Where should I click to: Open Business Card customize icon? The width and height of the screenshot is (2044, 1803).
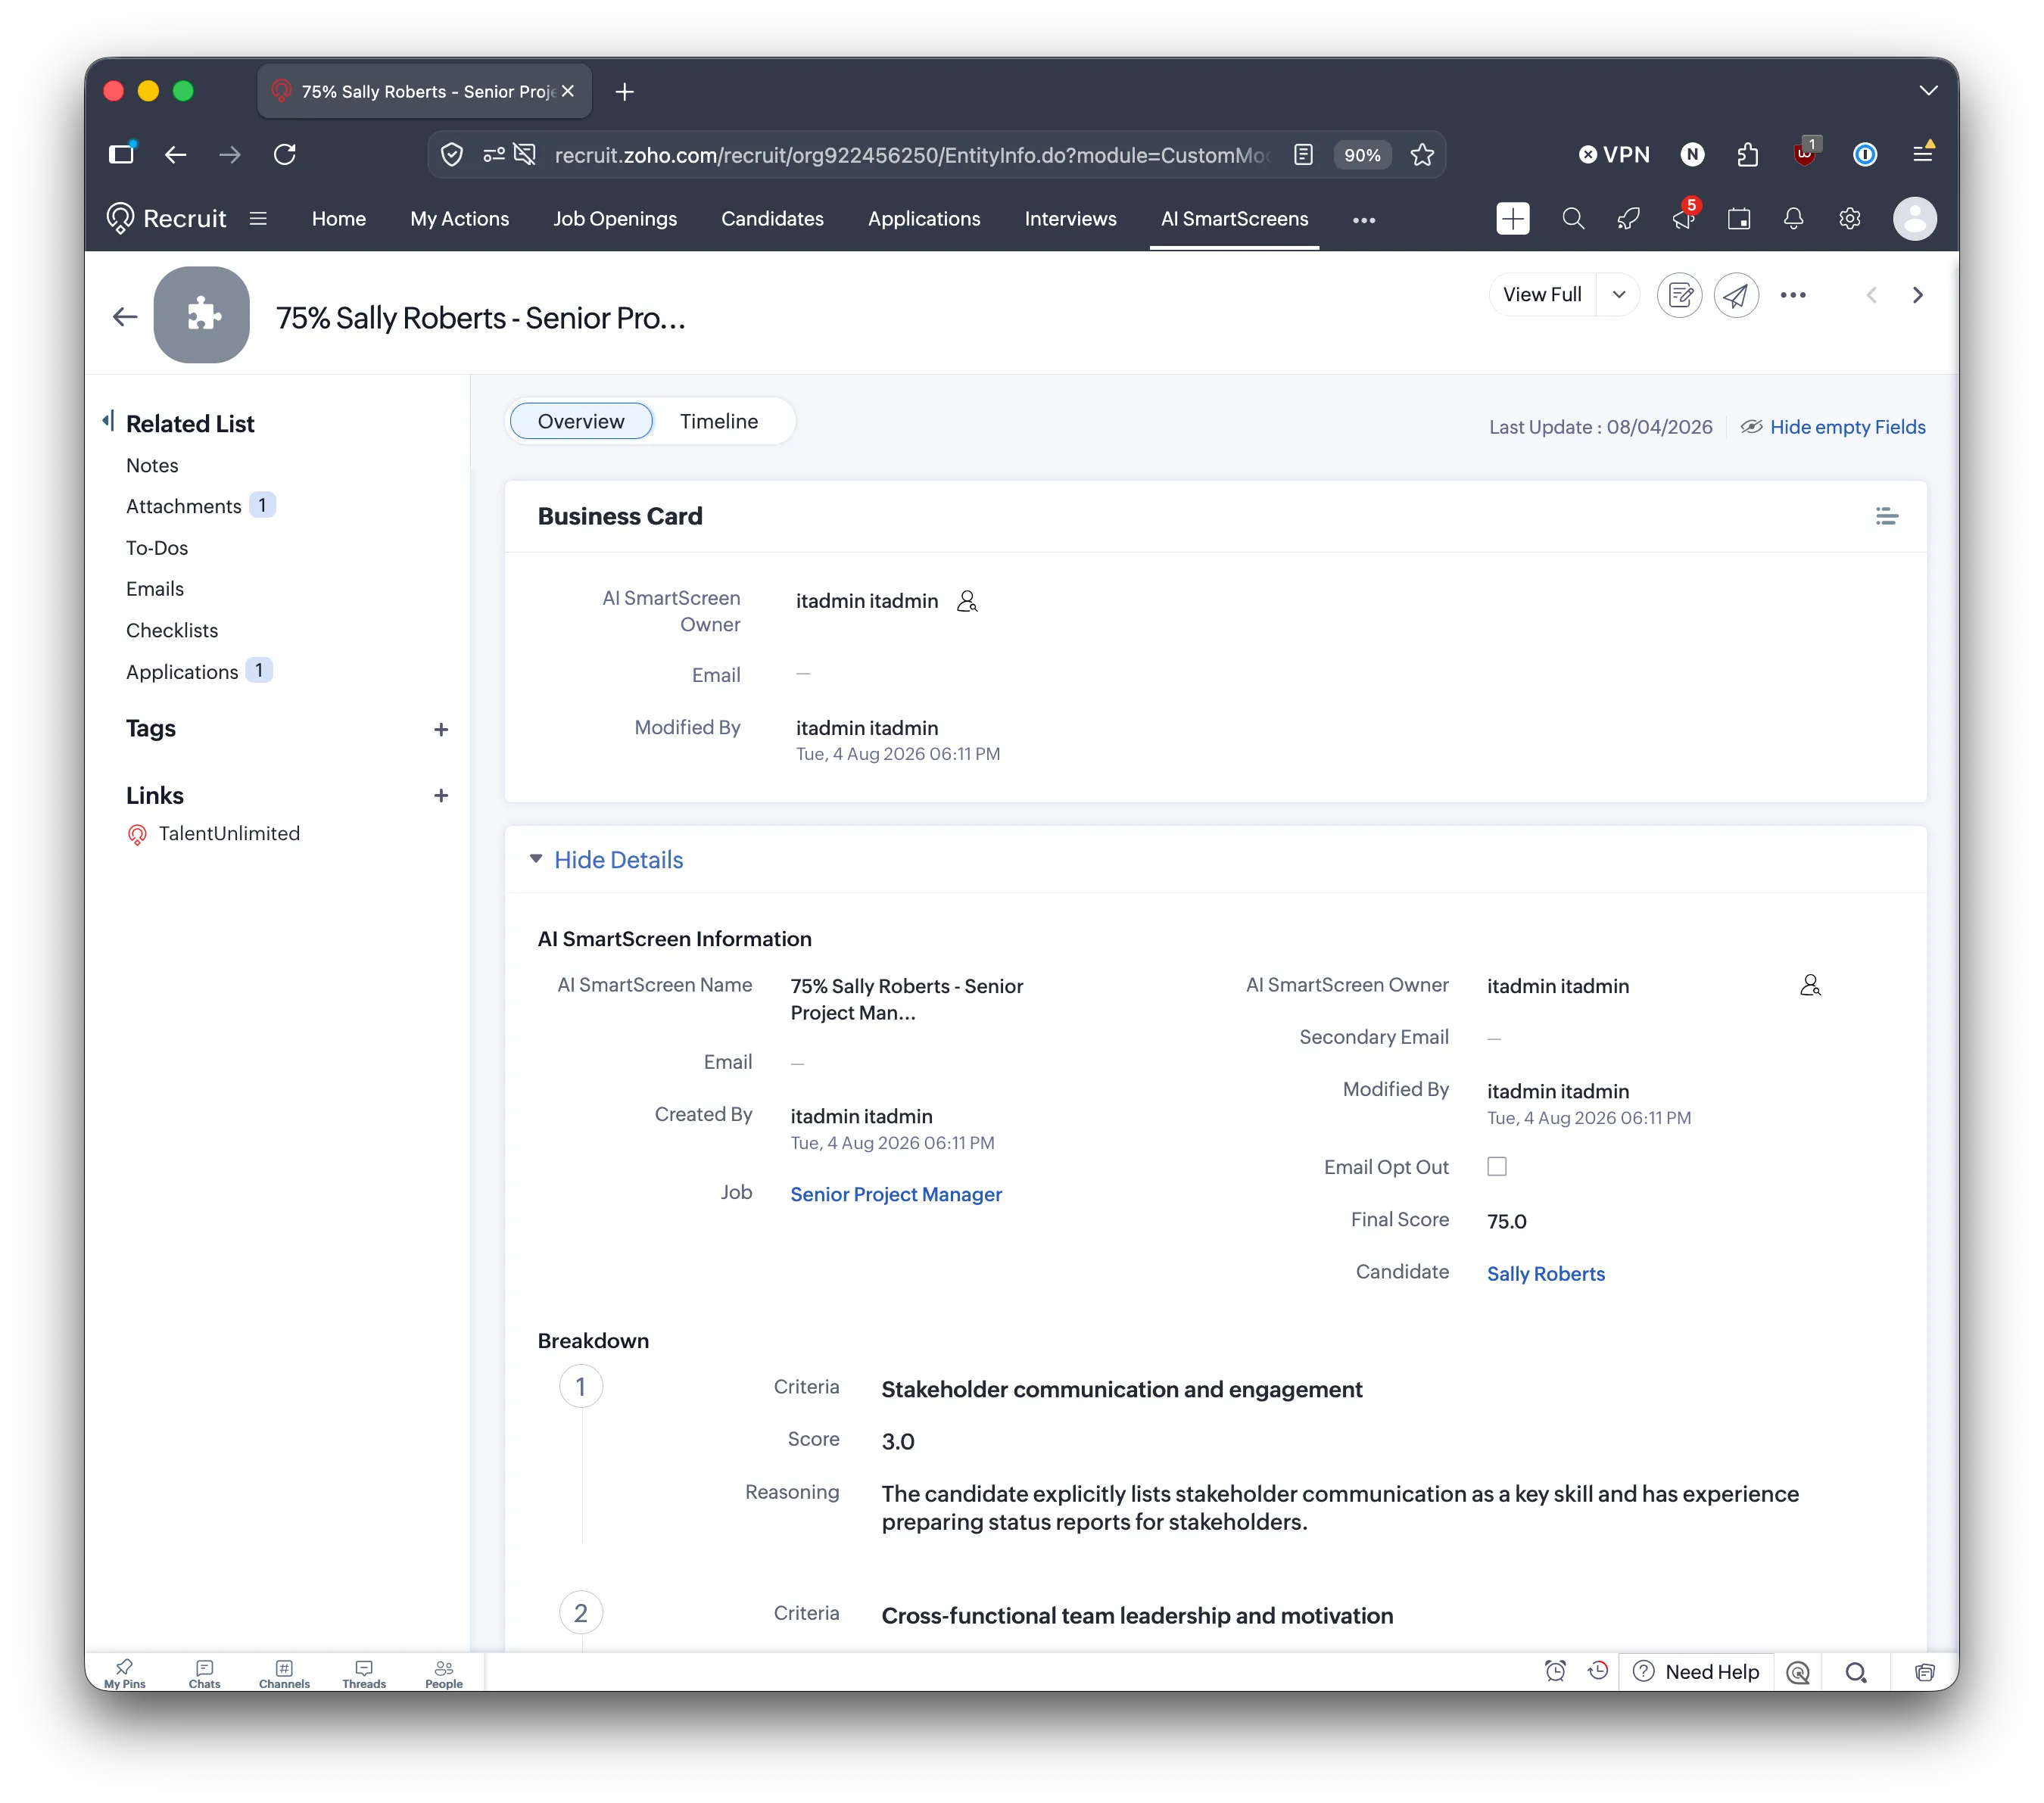pos(1887,516)
